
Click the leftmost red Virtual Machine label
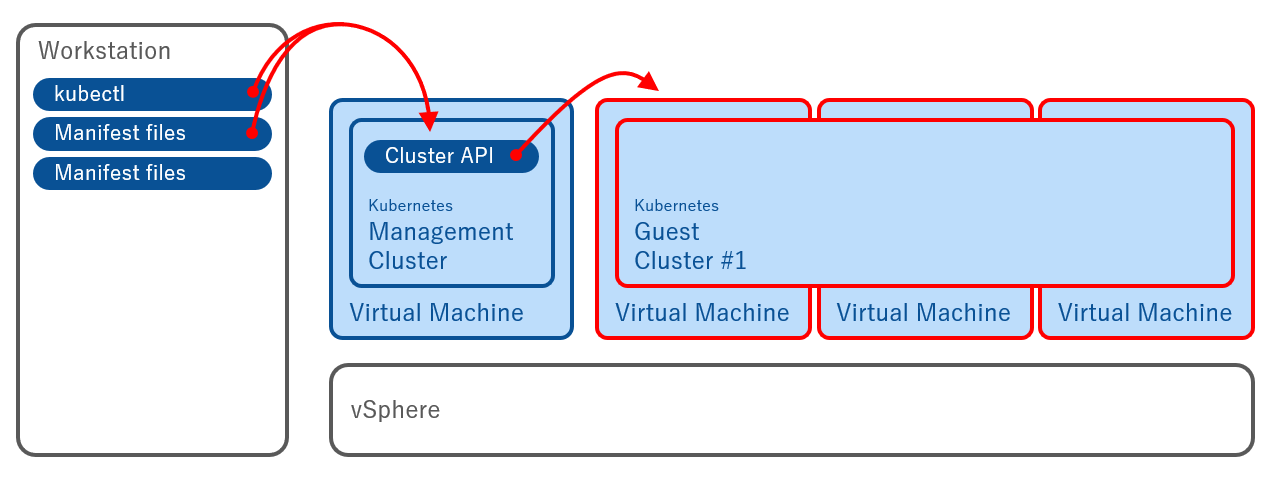[702, 313]
